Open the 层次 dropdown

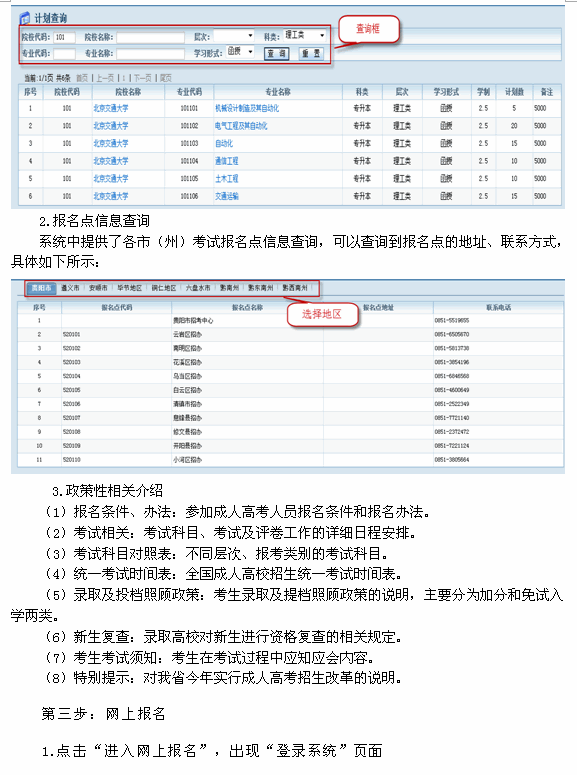tap(234, 36)
